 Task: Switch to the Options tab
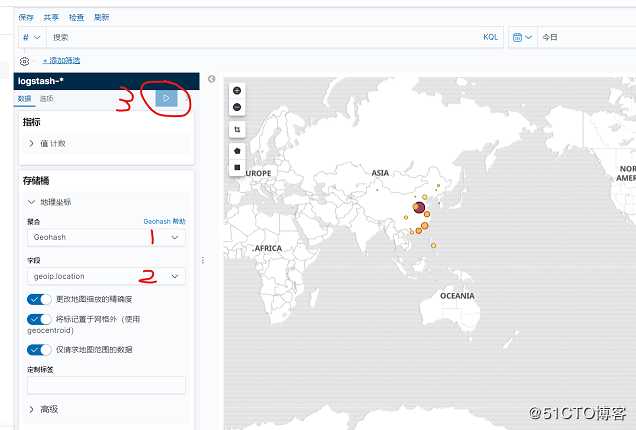click(47, 99)
